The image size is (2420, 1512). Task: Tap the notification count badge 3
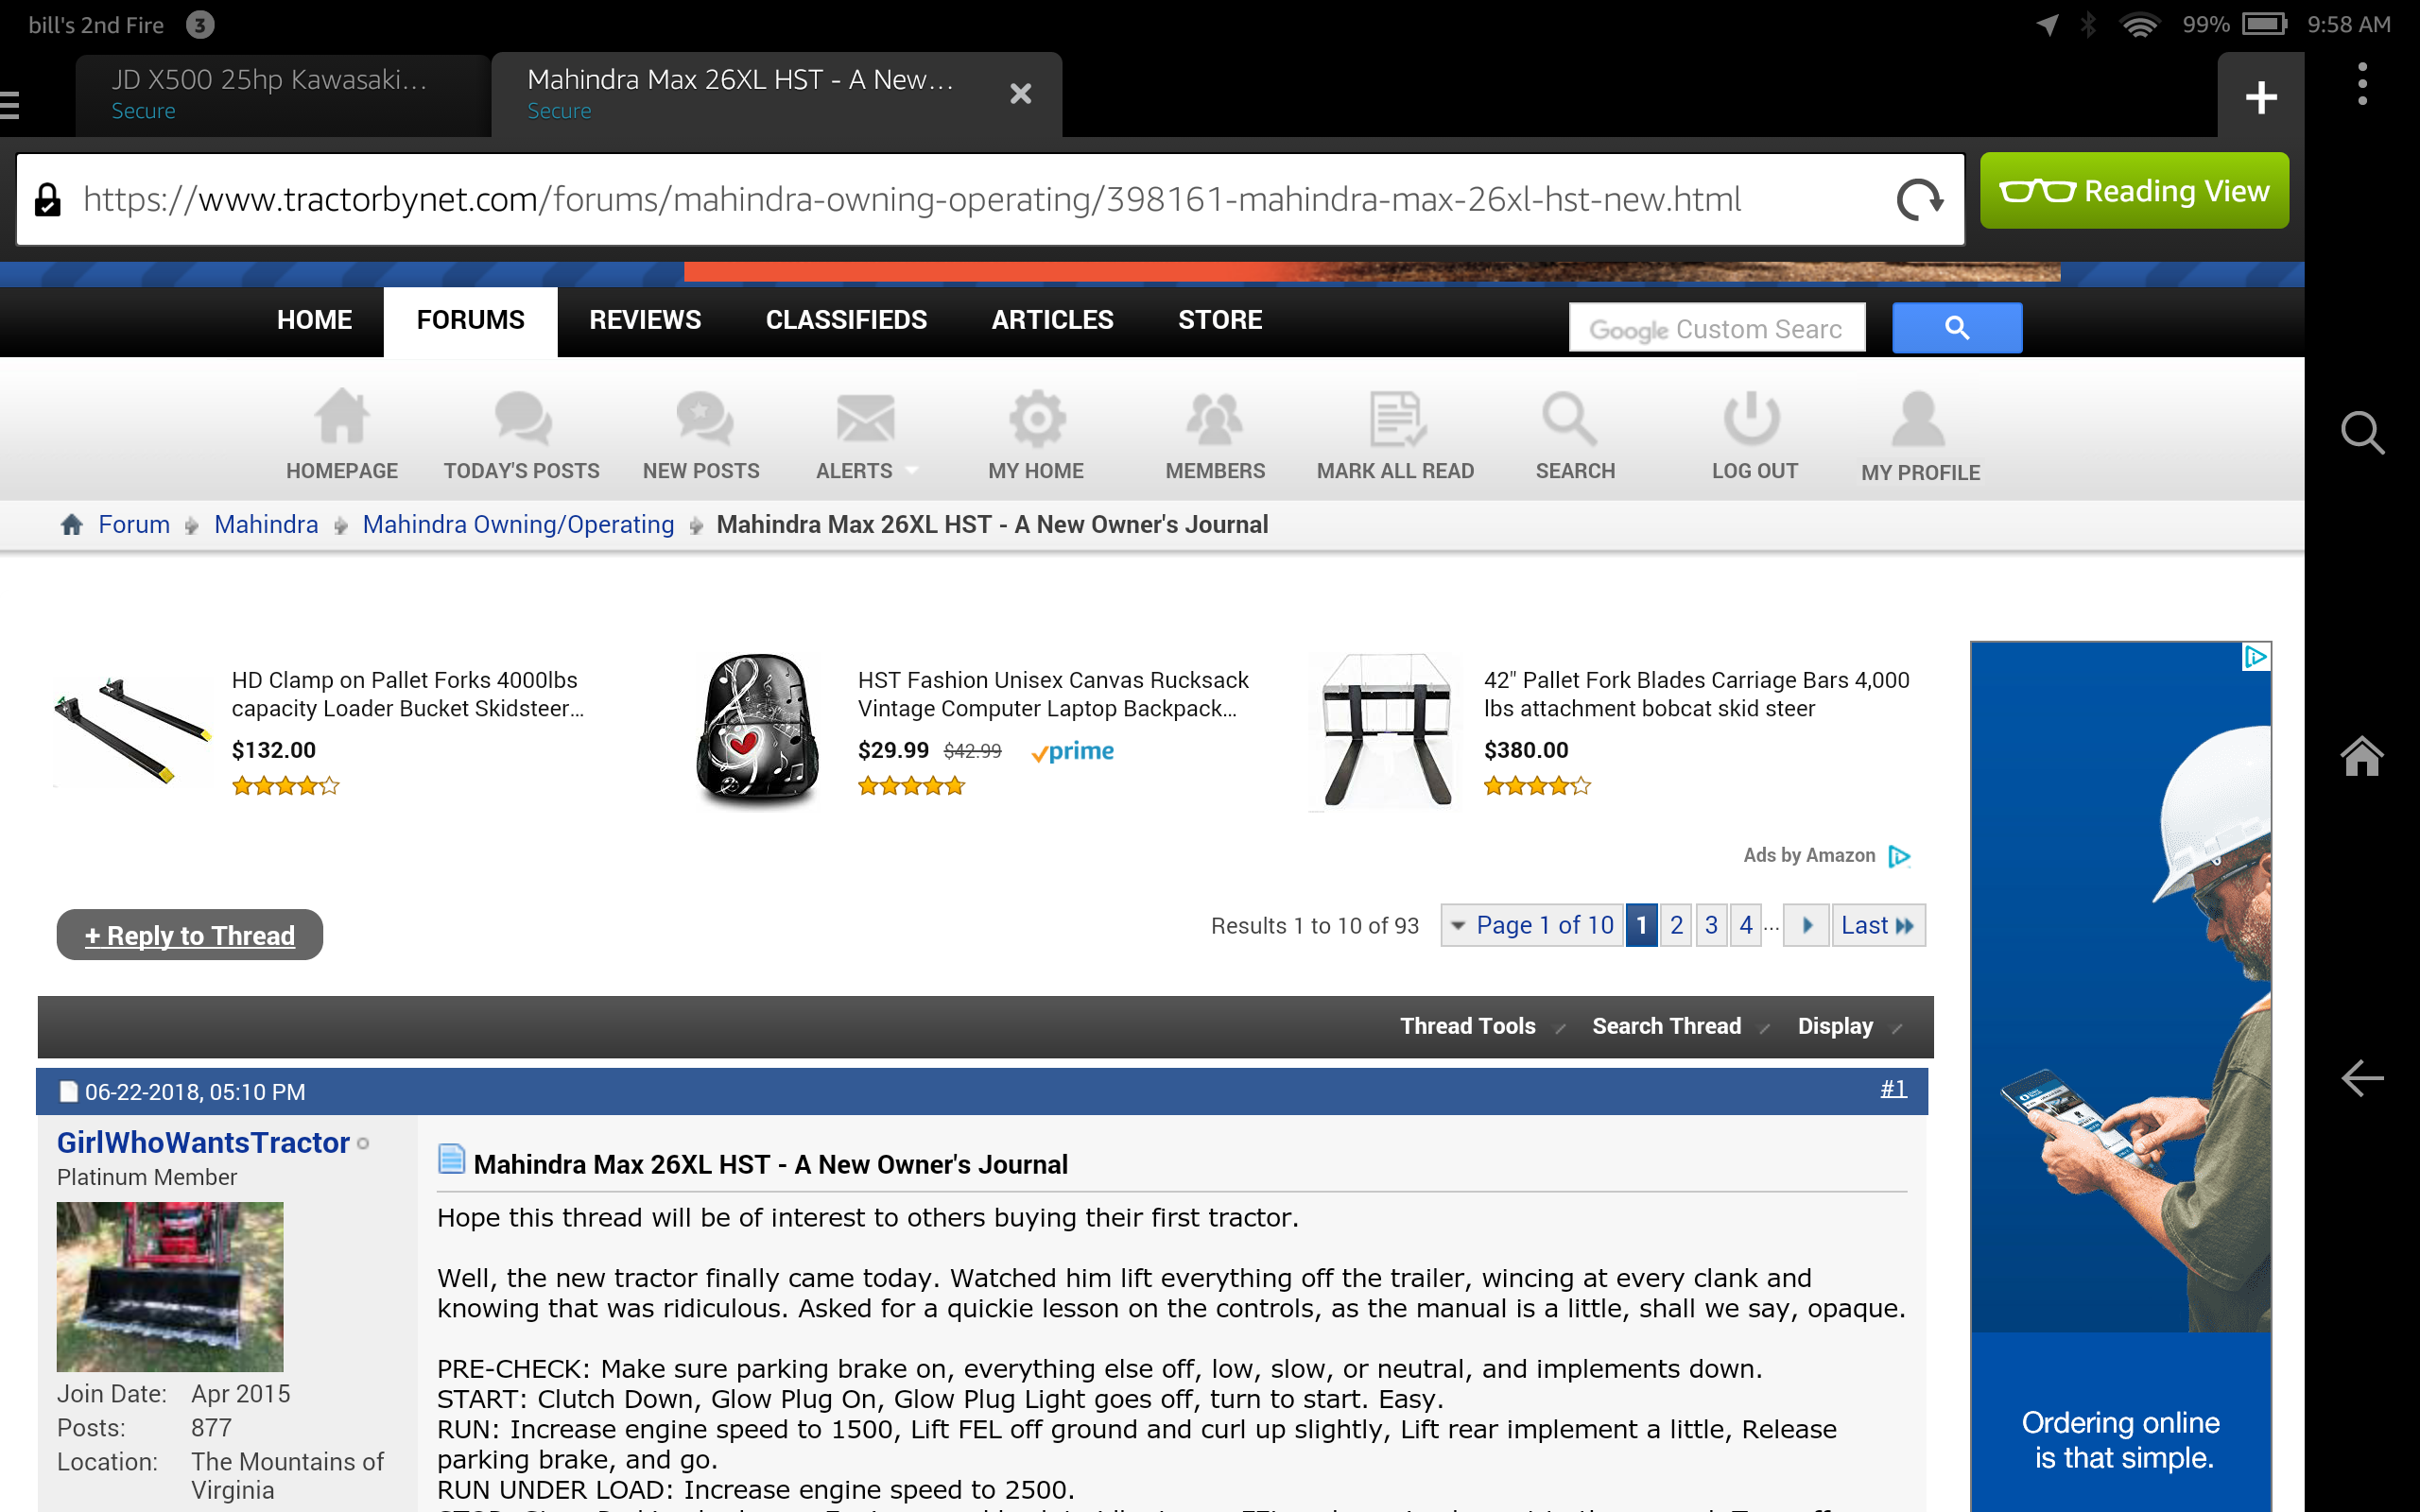(200, 24)
